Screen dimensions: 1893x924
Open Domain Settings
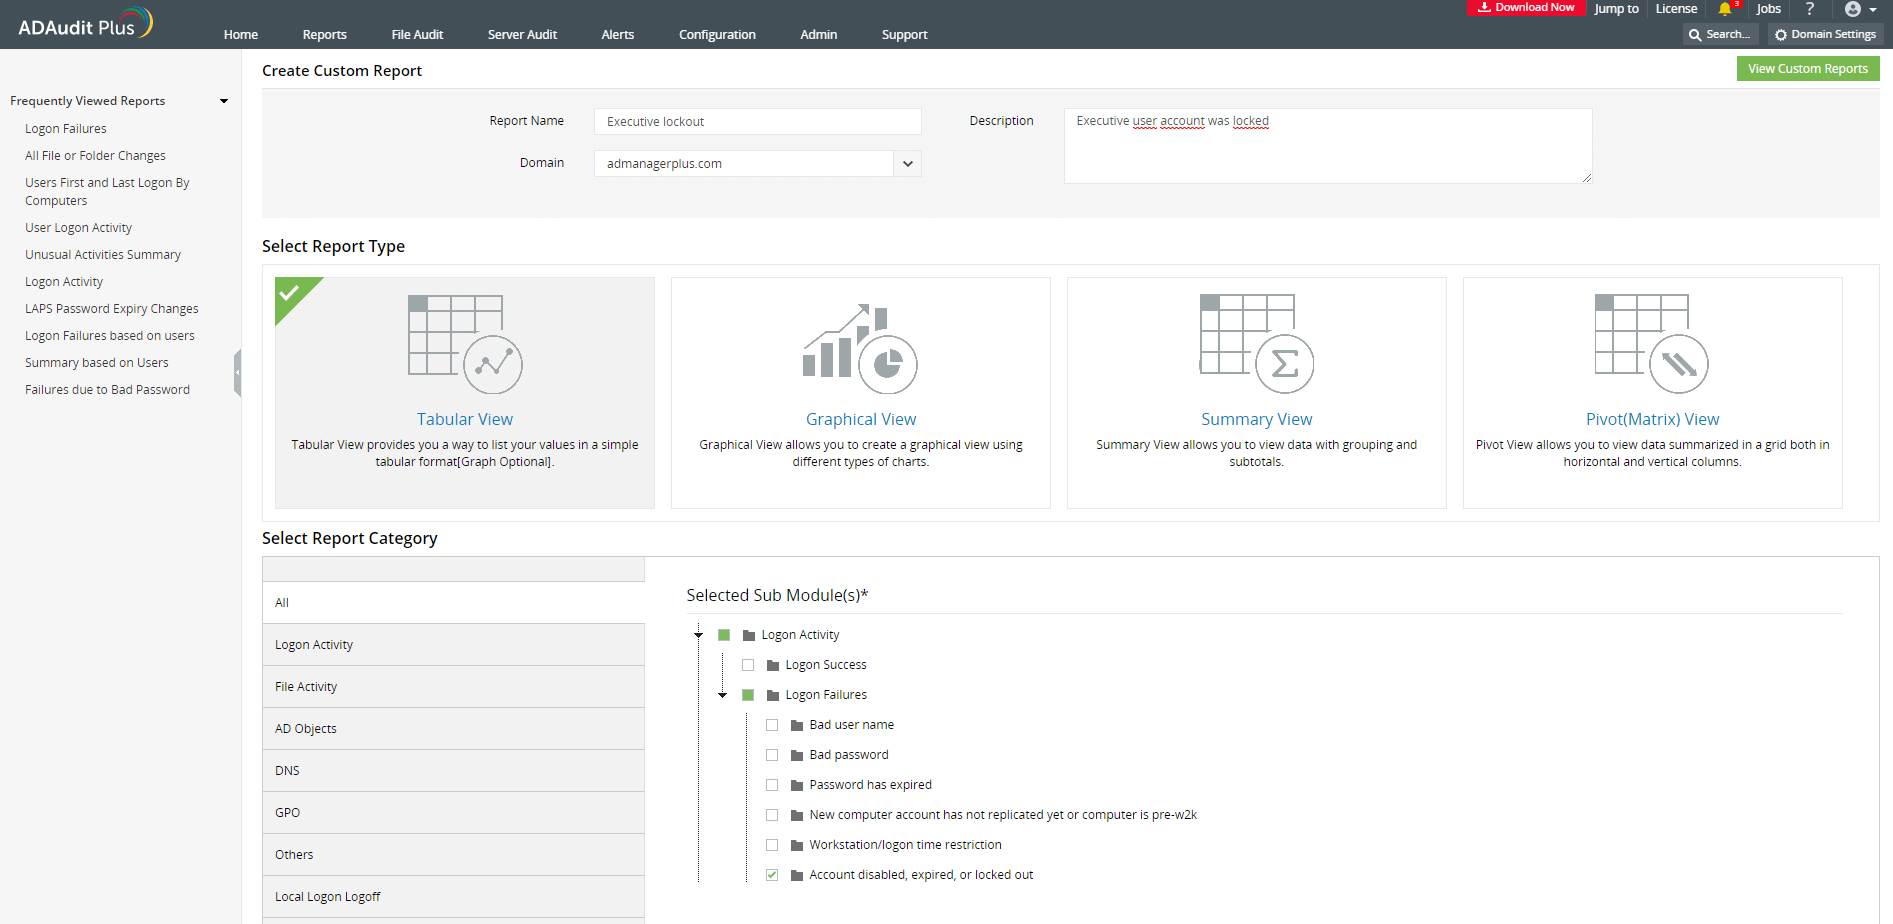tap(1825, 34)
